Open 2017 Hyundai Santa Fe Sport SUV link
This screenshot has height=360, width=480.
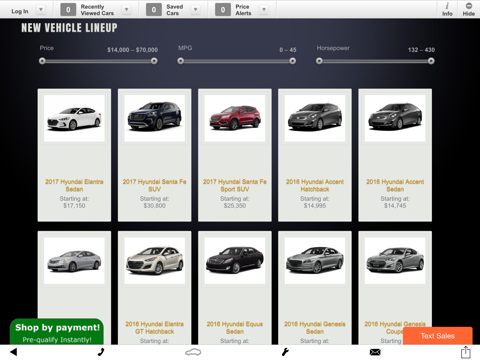[235, 185]
